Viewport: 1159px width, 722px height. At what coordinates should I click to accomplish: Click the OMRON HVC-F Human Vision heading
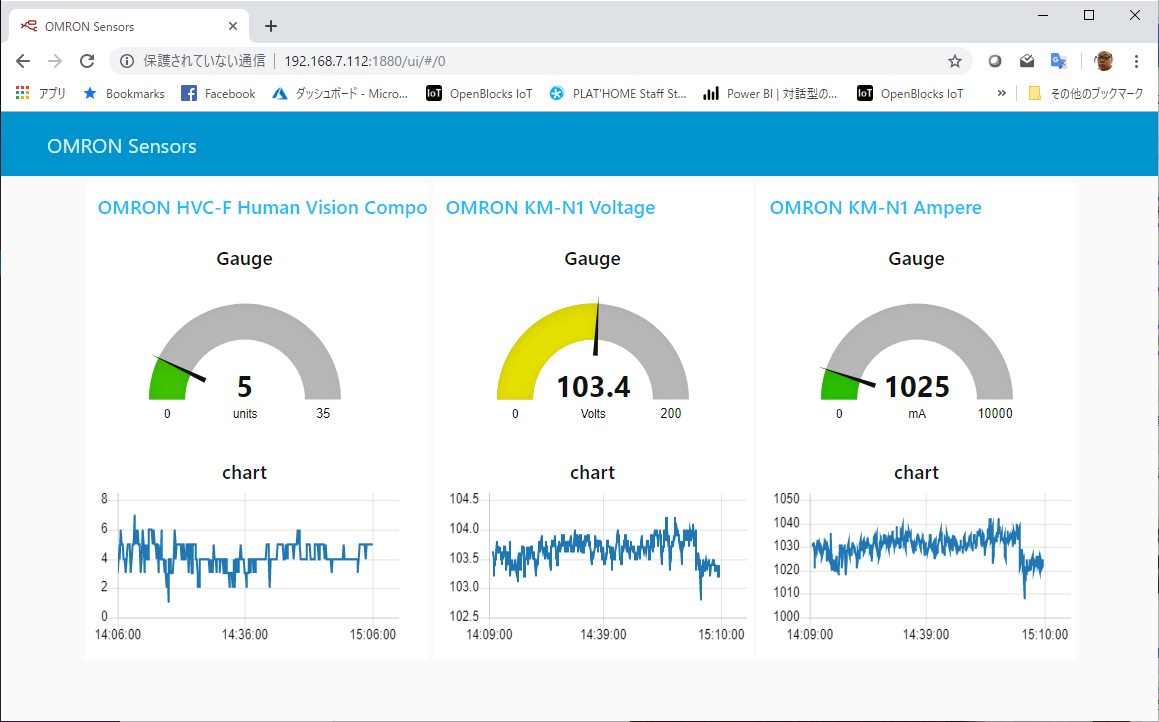tap(262, 208)
